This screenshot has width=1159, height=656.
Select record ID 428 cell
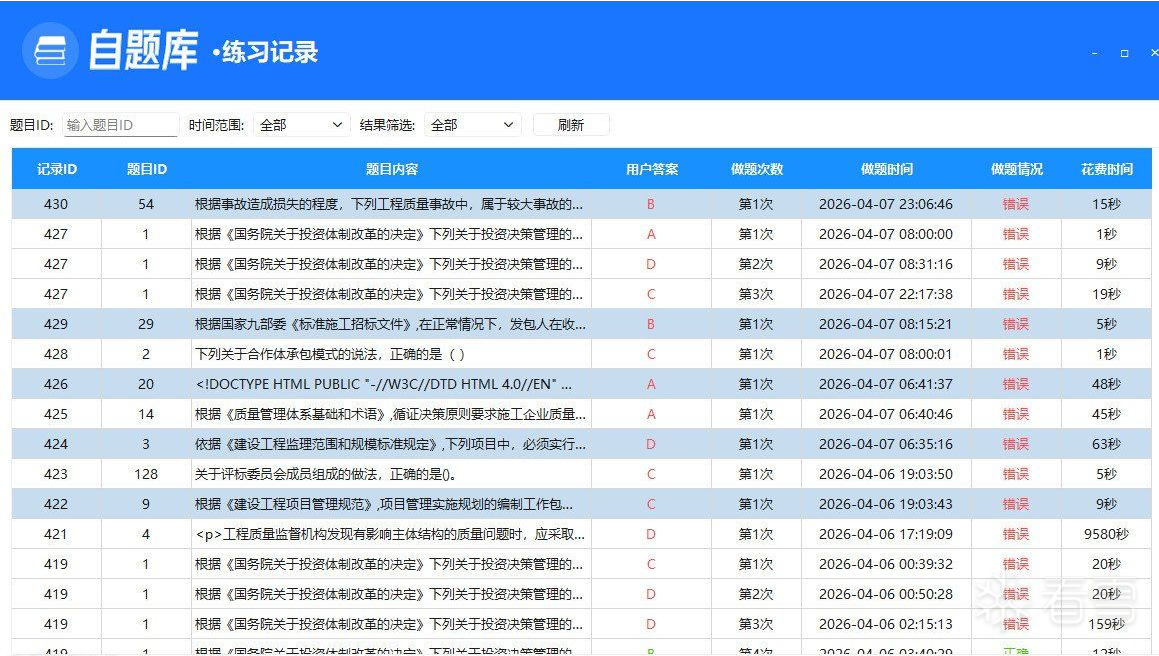tap(56, 354)
